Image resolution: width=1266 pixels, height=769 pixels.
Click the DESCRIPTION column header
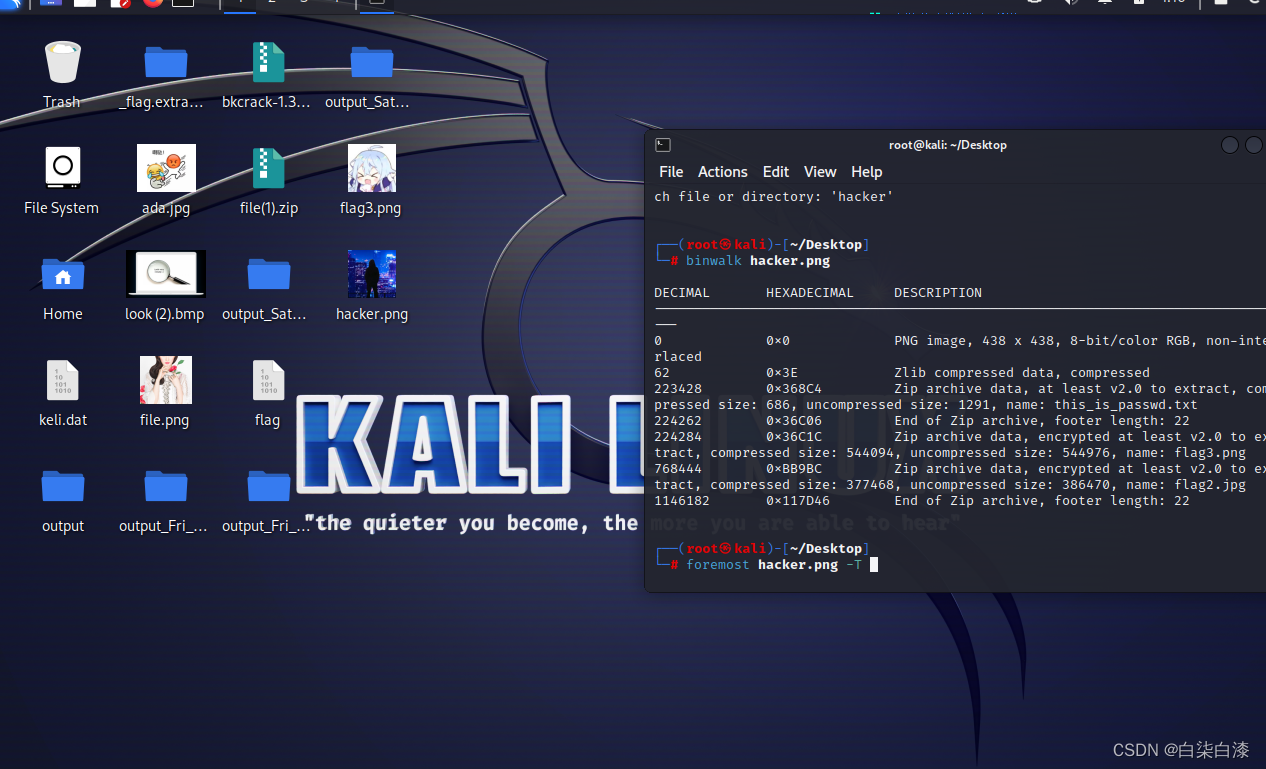938,293
